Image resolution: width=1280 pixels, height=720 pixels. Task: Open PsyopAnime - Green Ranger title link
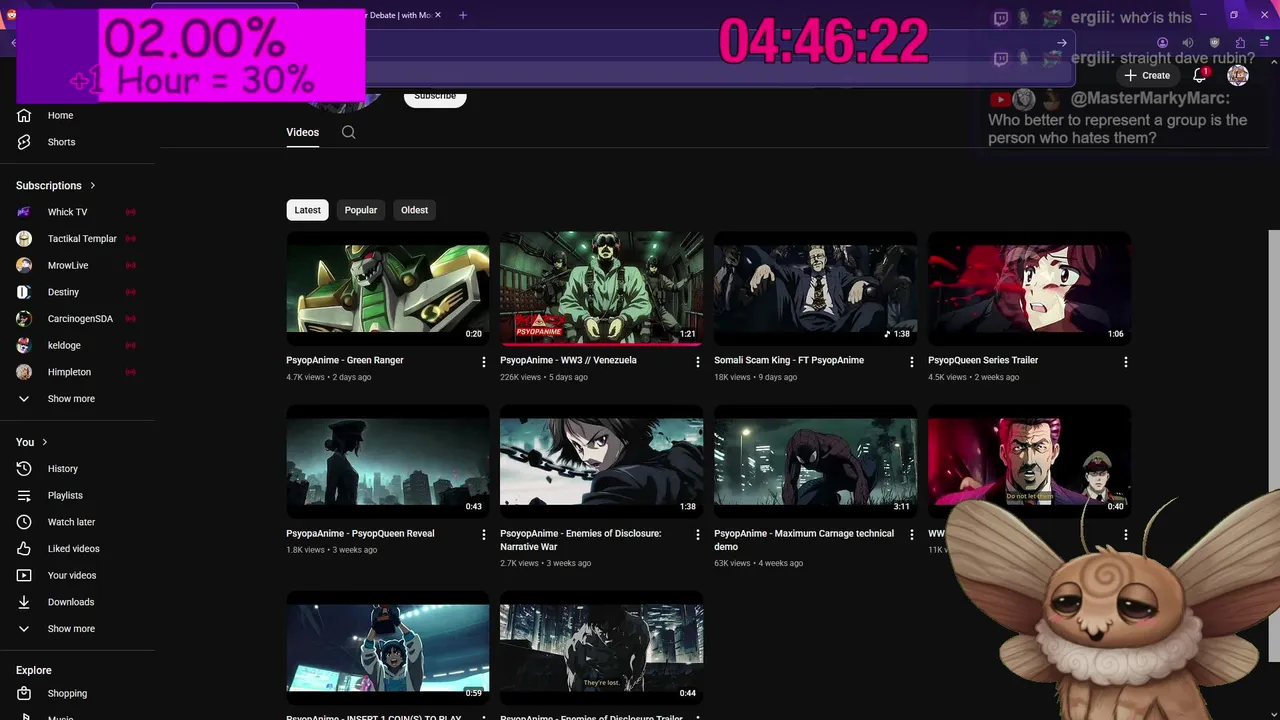[x=345, y=360]
